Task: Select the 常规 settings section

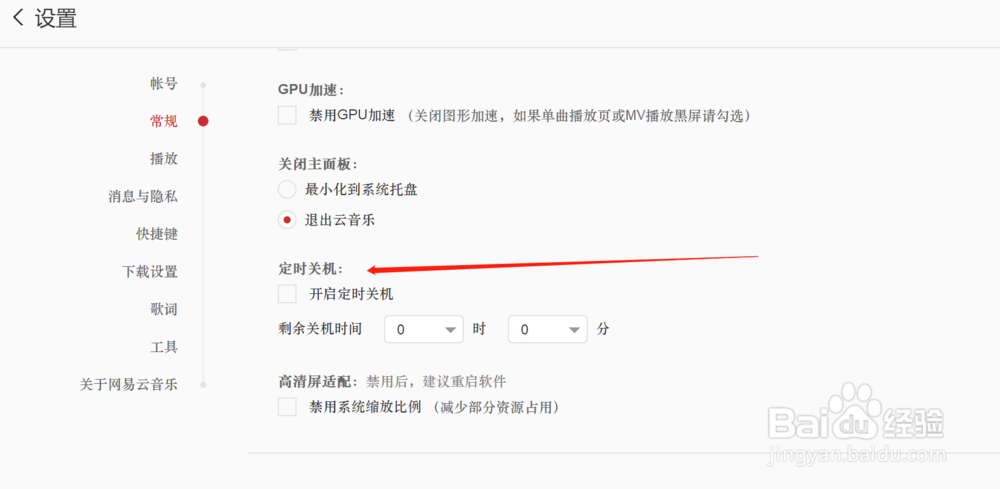Action: (x=164, y=121)
